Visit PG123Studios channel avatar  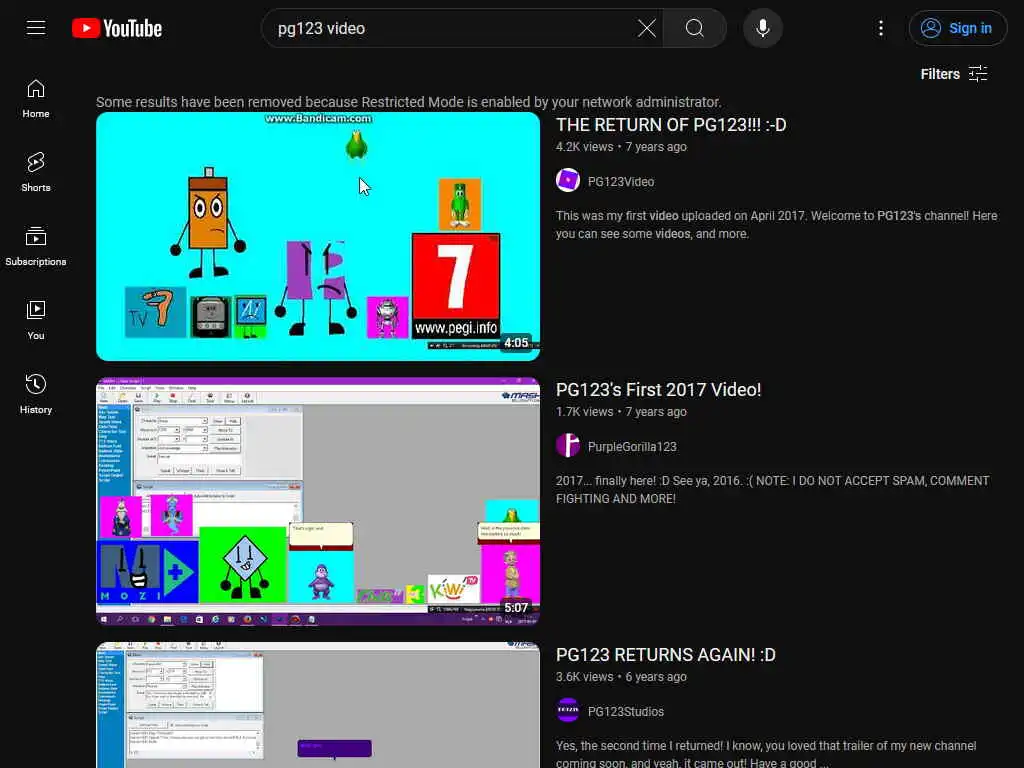[x=568, y=710]
